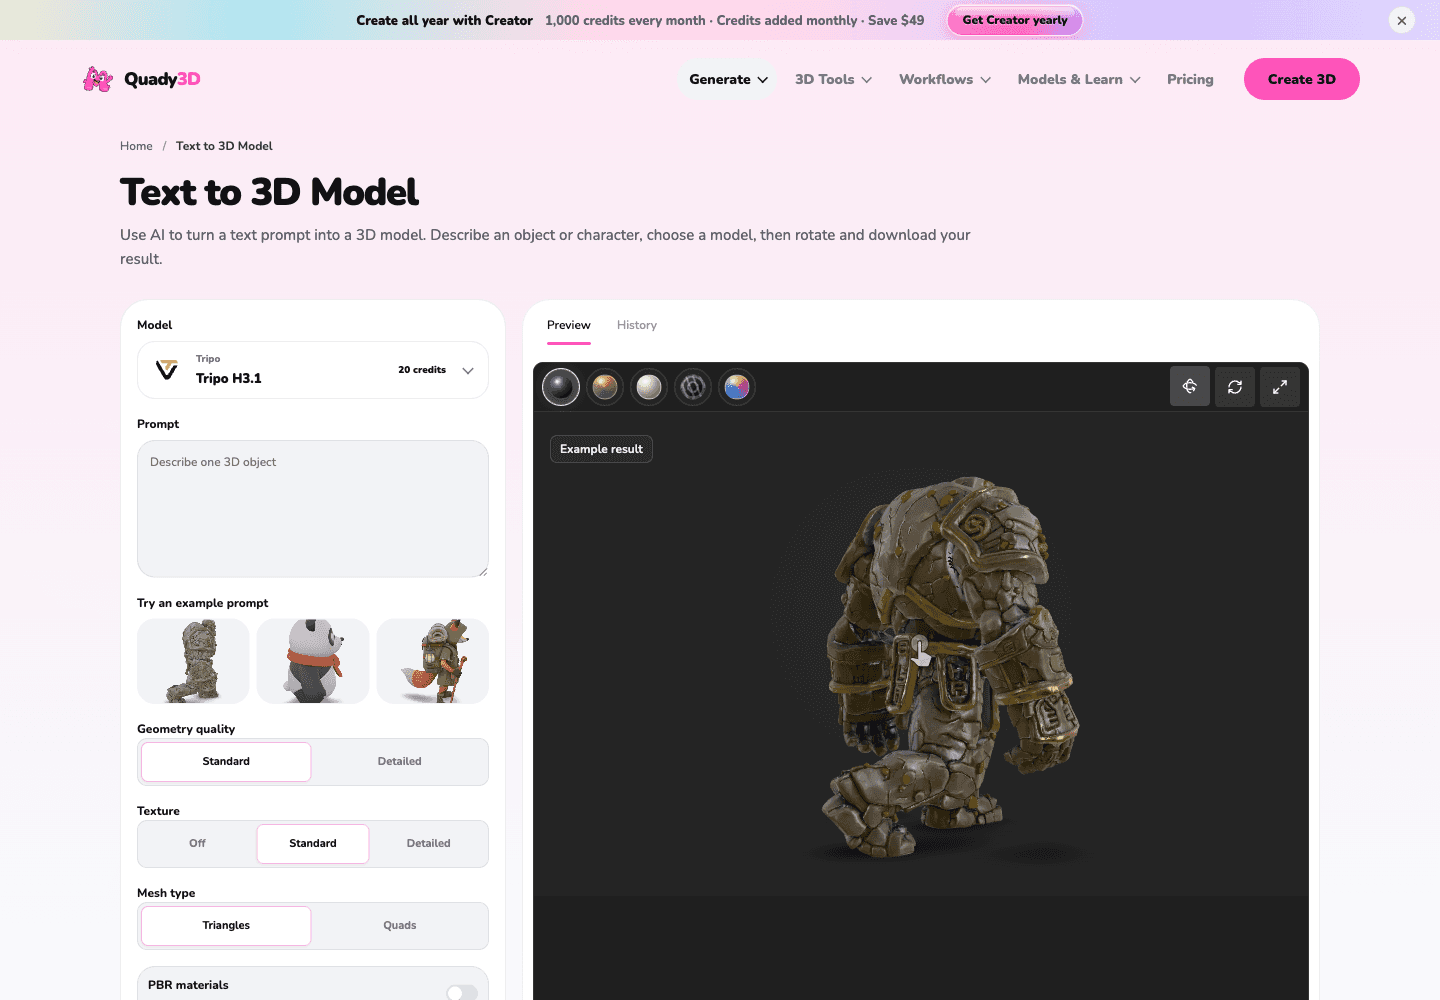Choose the white clay sphere view
The width and height of the screenshot is (1440, 1000).
coord(649,387)
